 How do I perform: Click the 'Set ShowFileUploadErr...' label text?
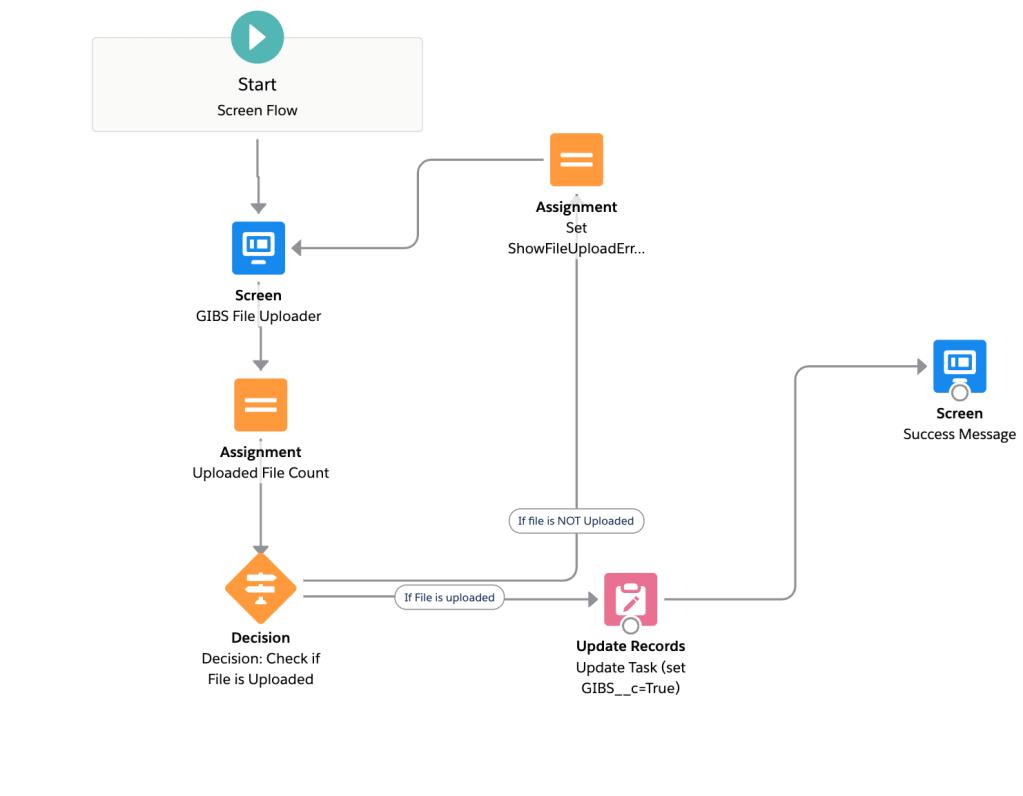click(x=576, y=248)
